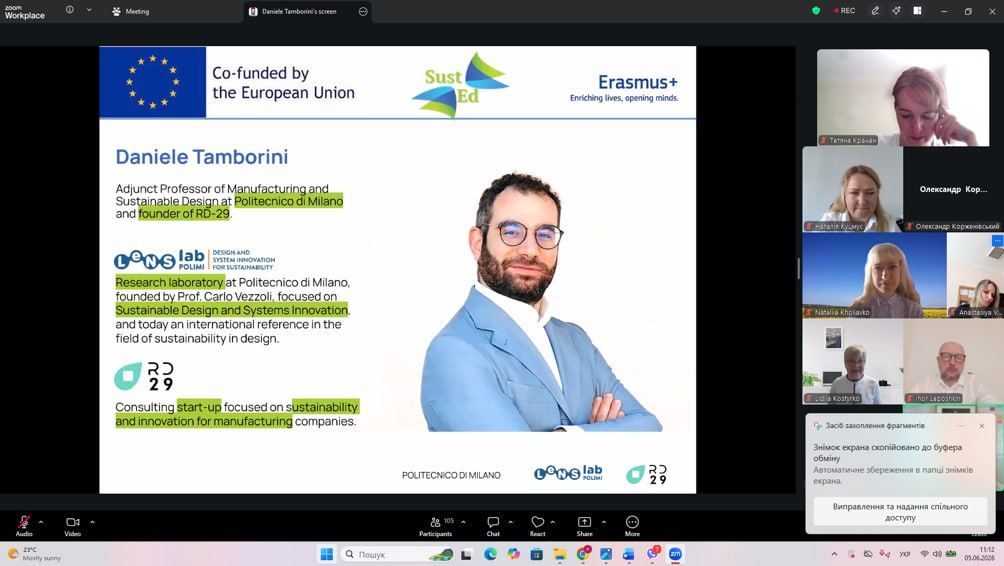Image resolution: width=1004 pixels, height=566 pixels.
Task: Open Microsoft Store from taskbar
Action: coord(537,554)
